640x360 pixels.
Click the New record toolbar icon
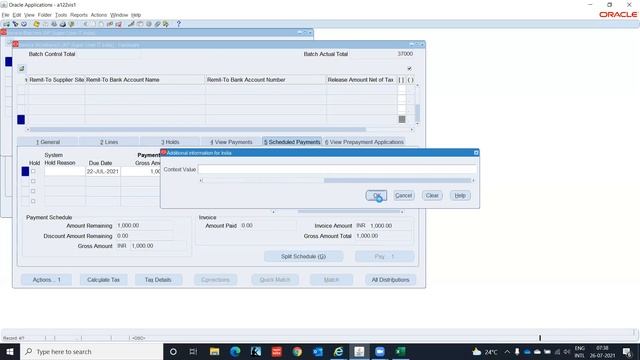[x=7, y=24]
